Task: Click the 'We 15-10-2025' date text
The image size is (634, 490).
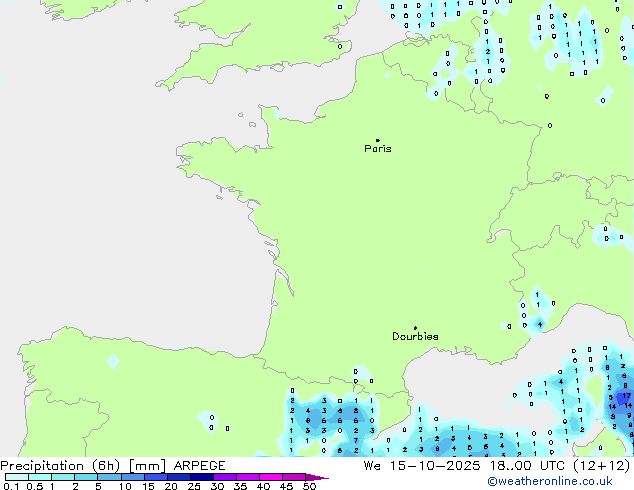Action: pos(422,466)
